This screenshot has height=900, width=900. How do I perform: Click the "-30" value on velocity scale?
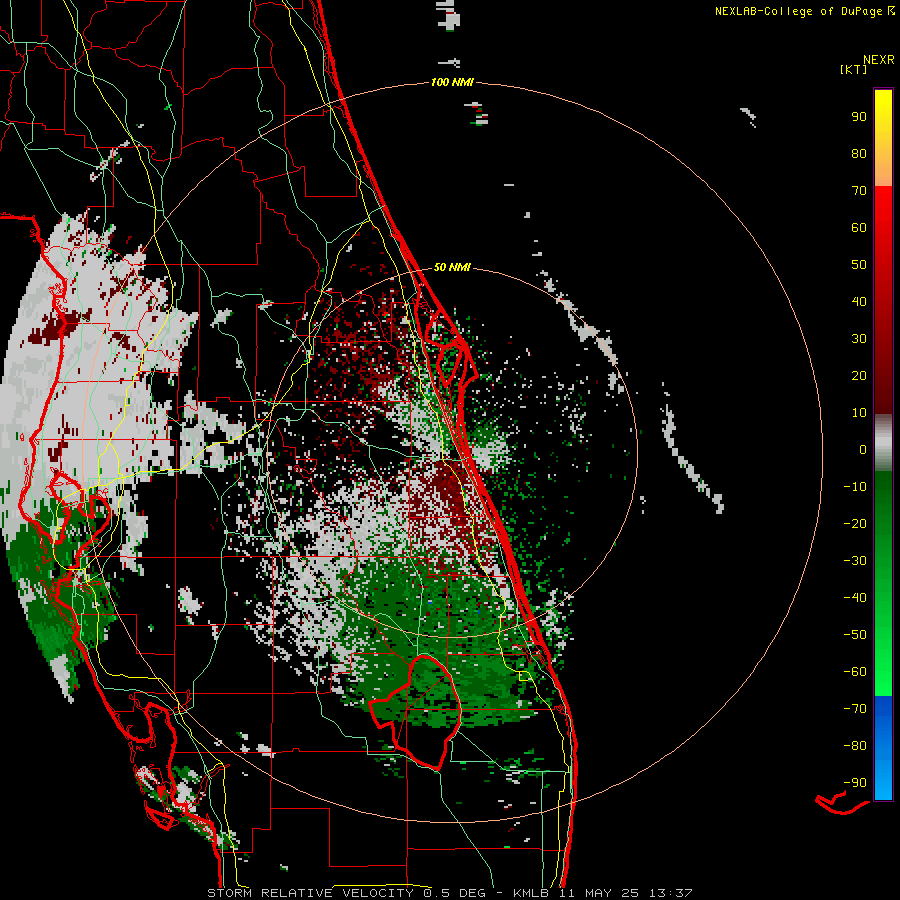[855, 561]
